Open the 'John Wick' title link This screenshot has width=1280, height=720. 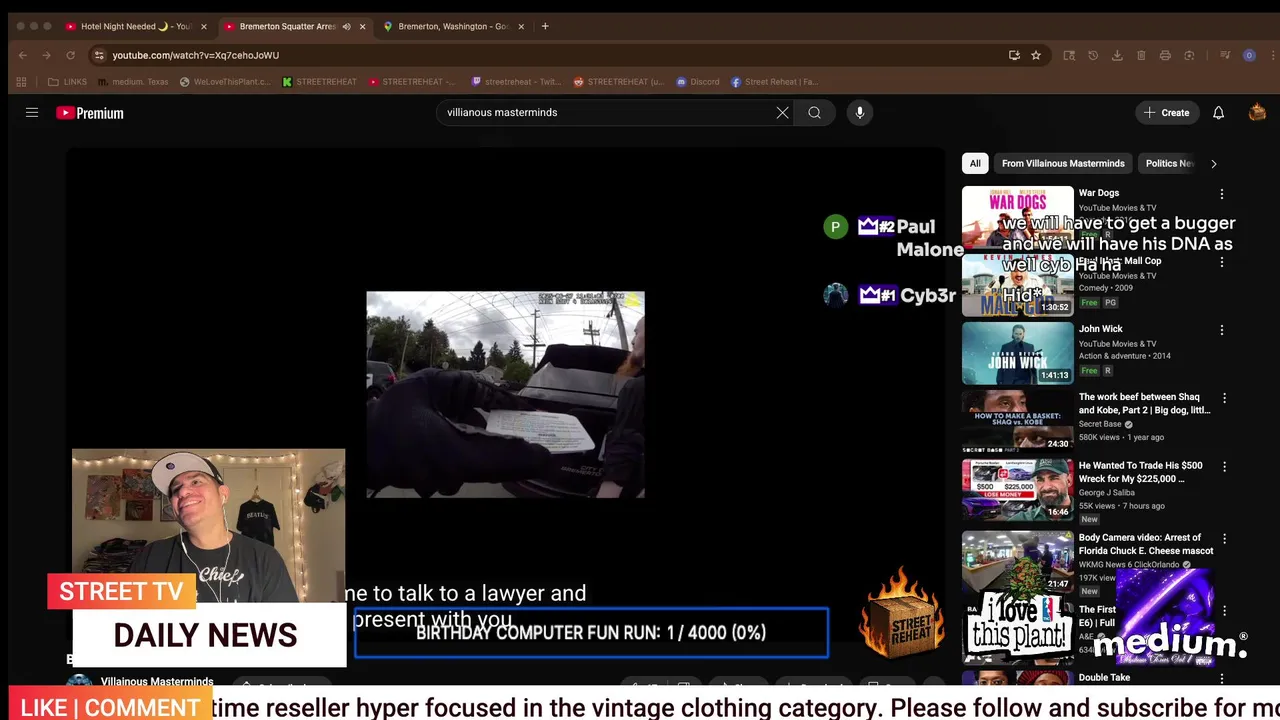(1100, 329)
